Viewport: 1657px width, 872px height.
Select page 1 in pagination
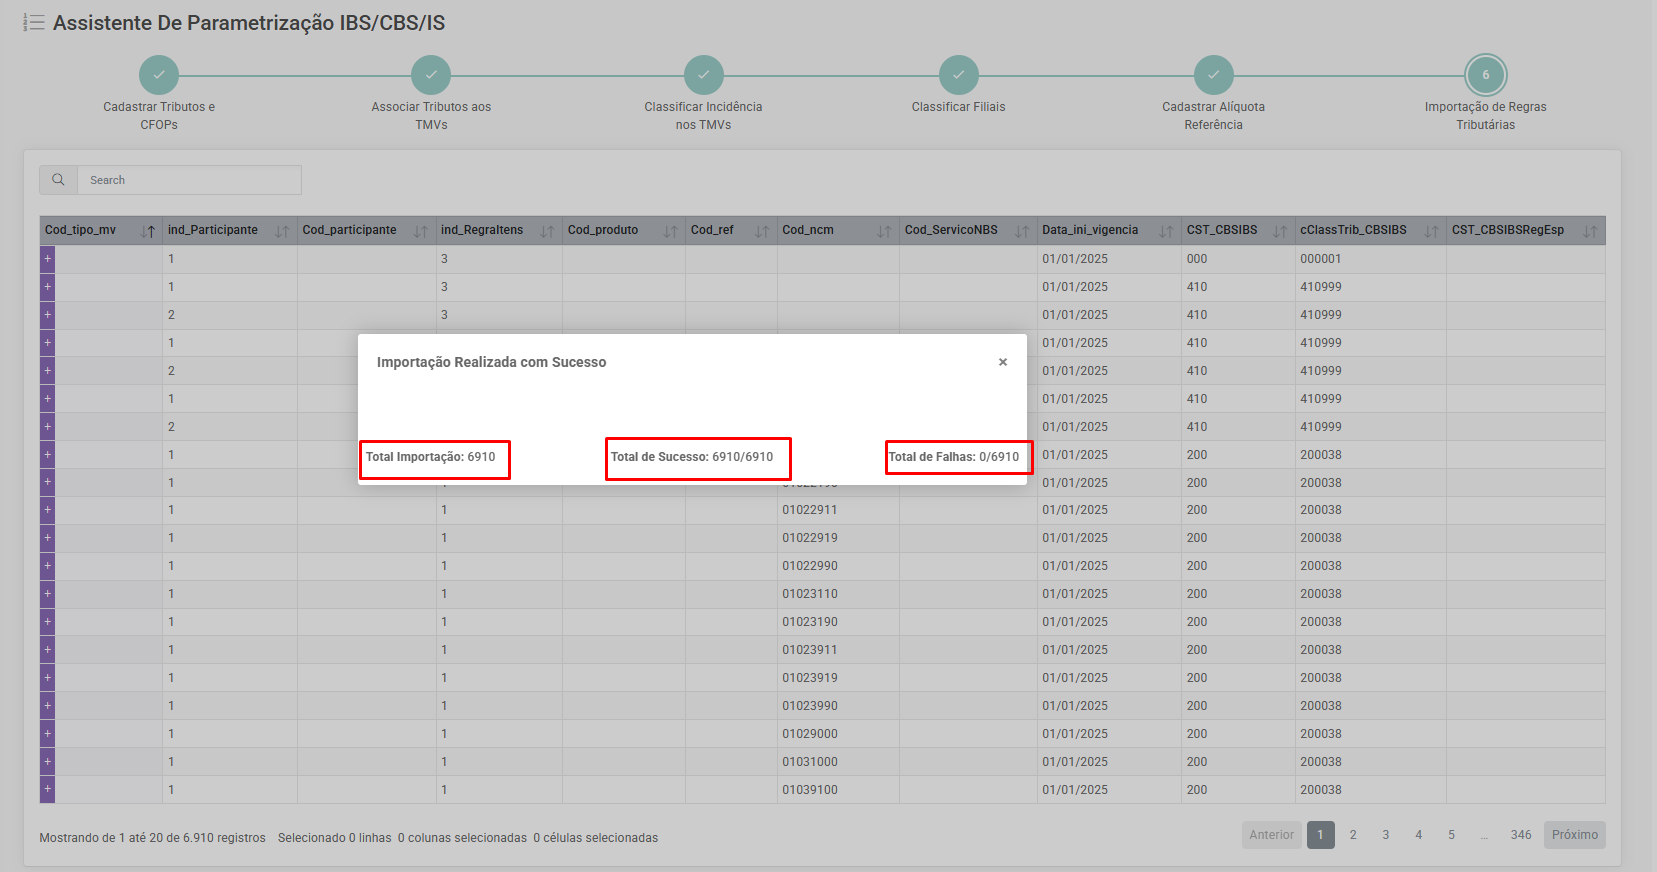click(1320, 835)
